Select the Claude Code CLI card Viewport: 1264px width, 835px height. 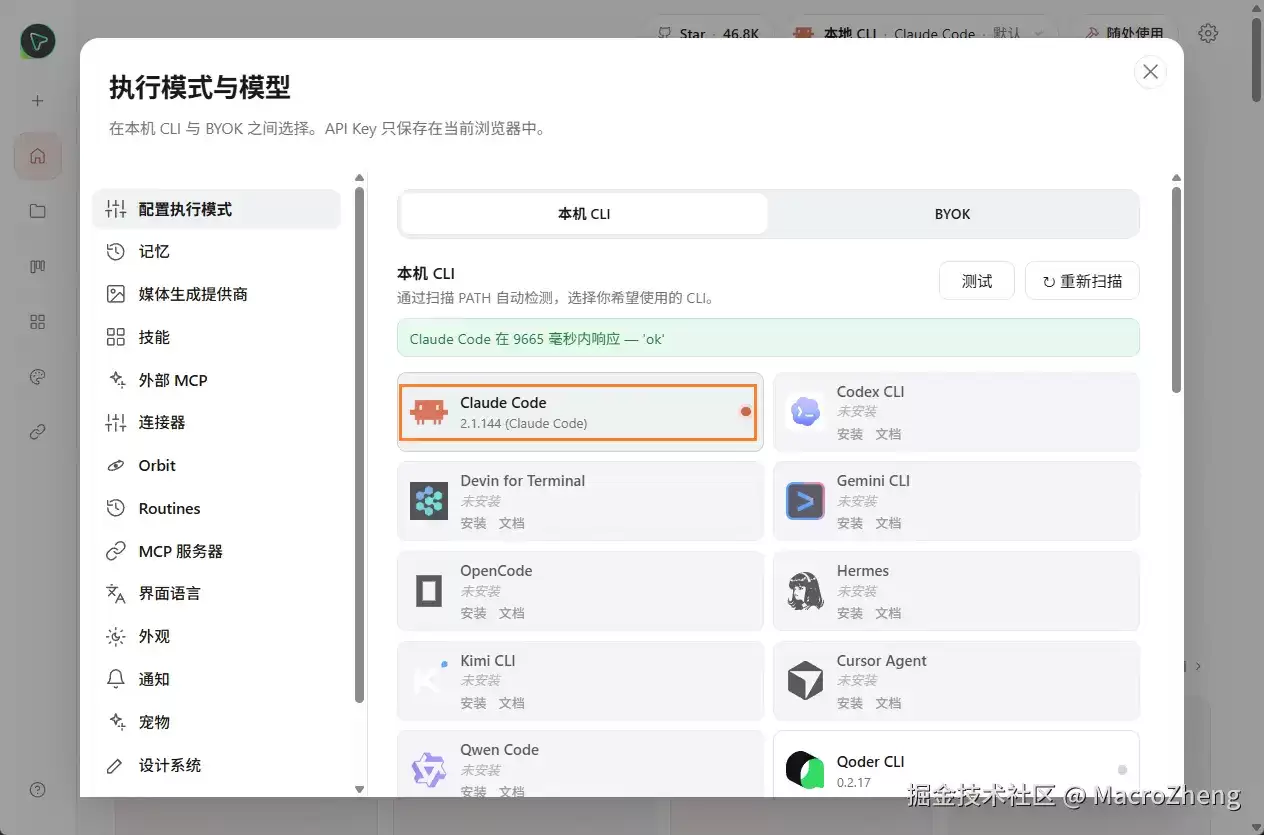579,412
